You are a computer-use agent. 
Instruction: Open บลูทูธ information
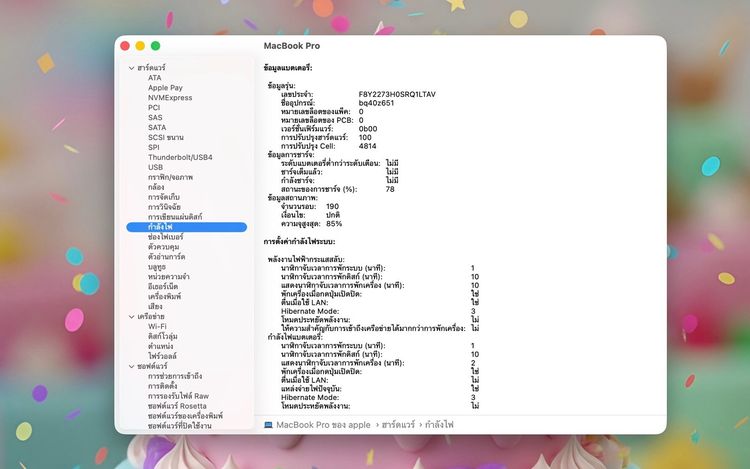tap(157, 267)
